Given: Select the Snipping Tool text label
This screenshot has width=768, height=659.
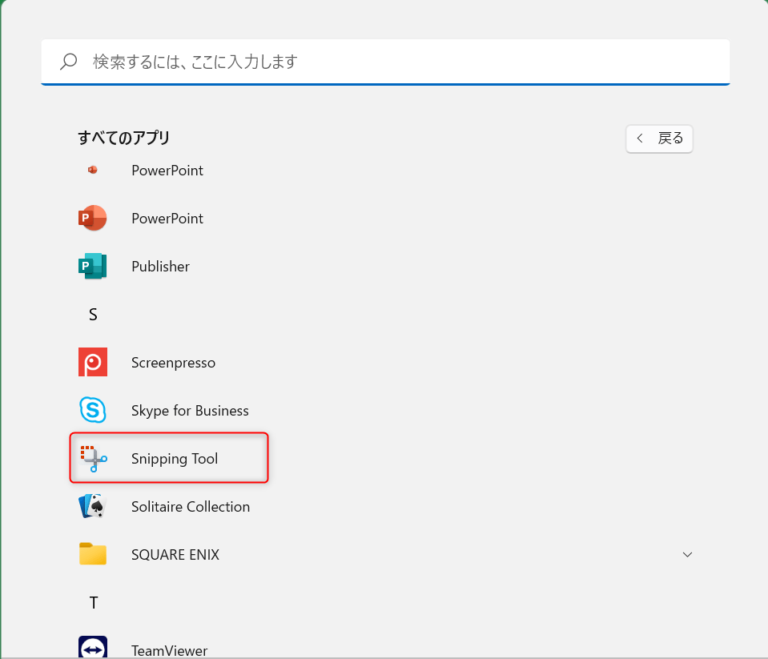Looking at the screenshot, I should [x=174, y=459].
